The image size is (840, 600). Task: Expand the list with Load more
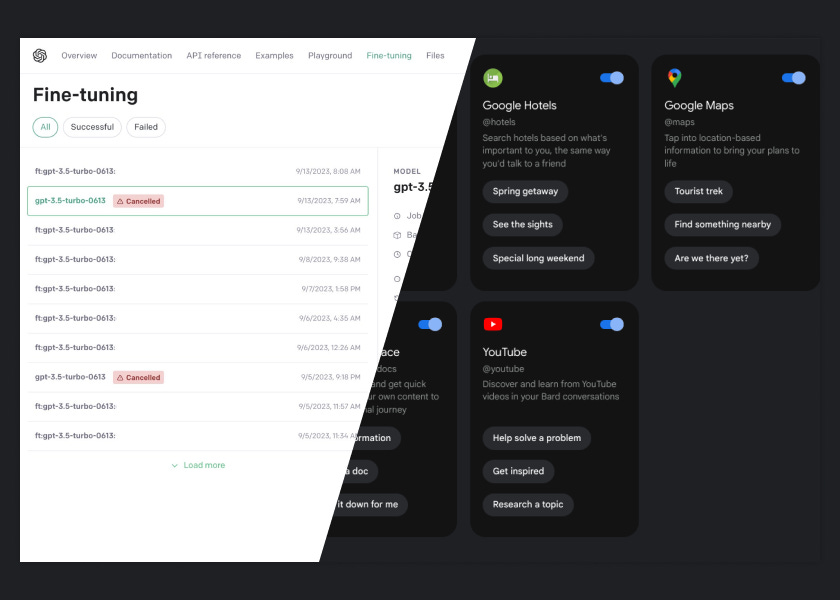pos(198,465)
